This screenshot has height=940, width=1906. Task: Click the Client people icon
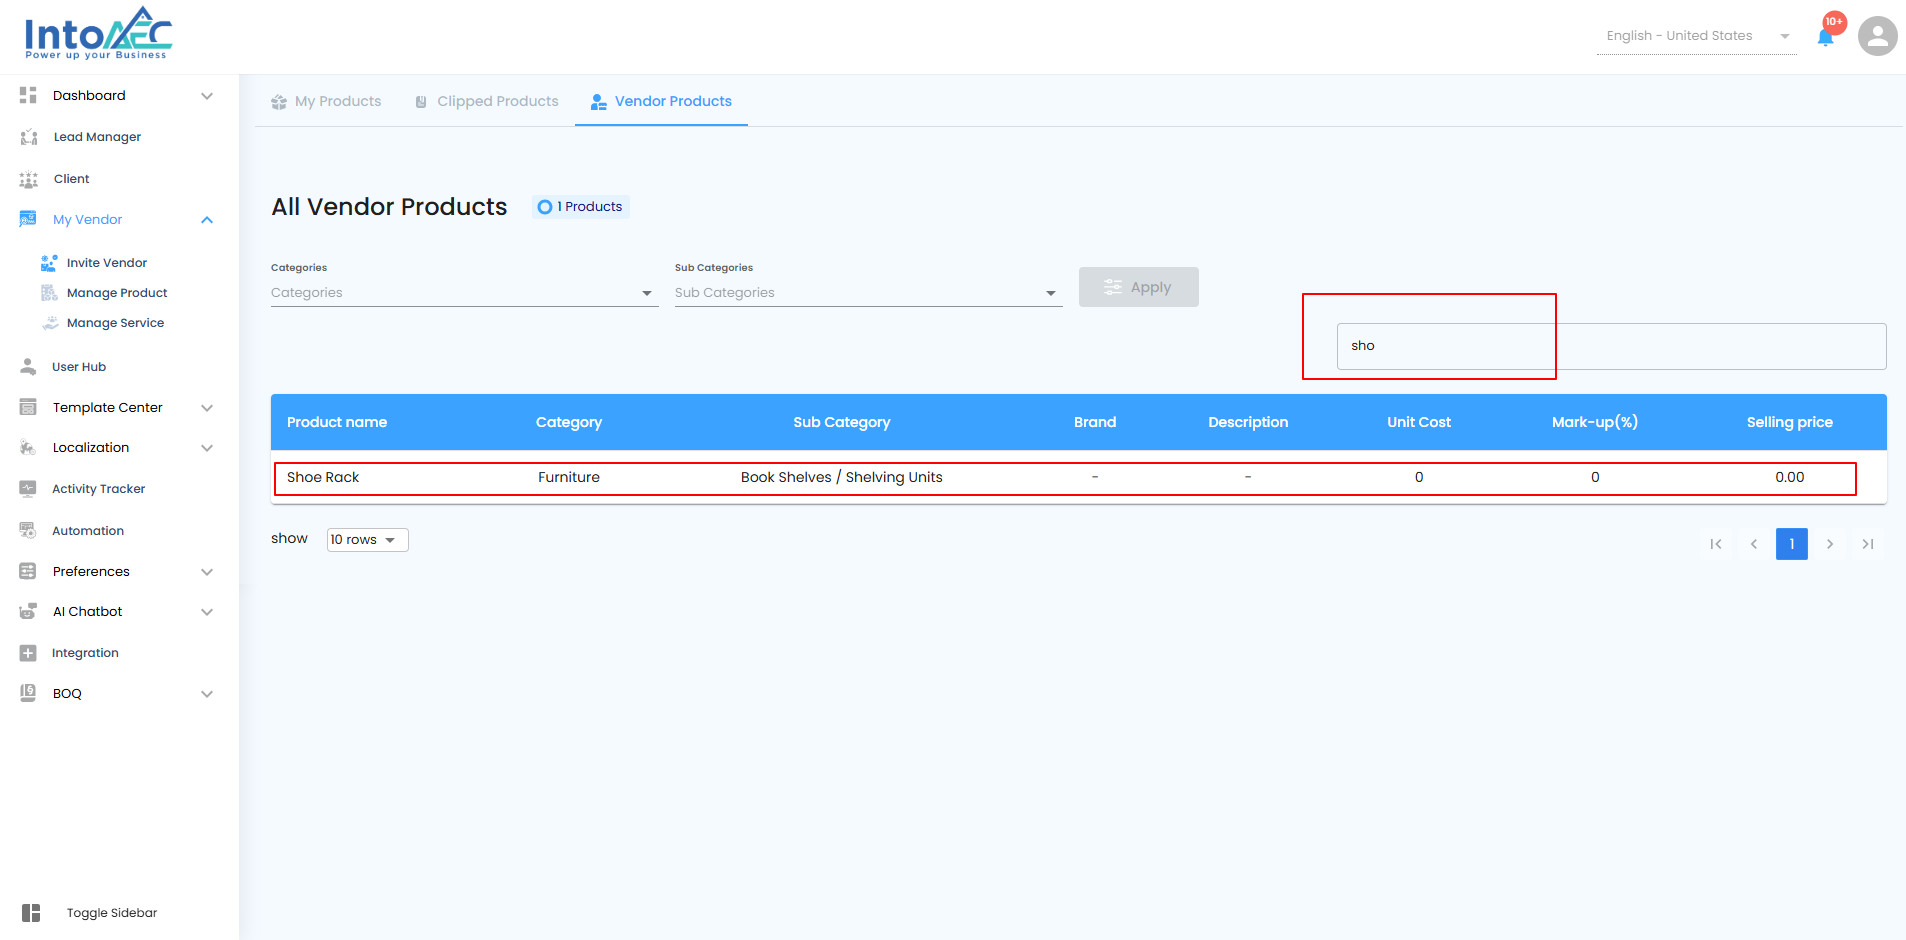point(29,179)
